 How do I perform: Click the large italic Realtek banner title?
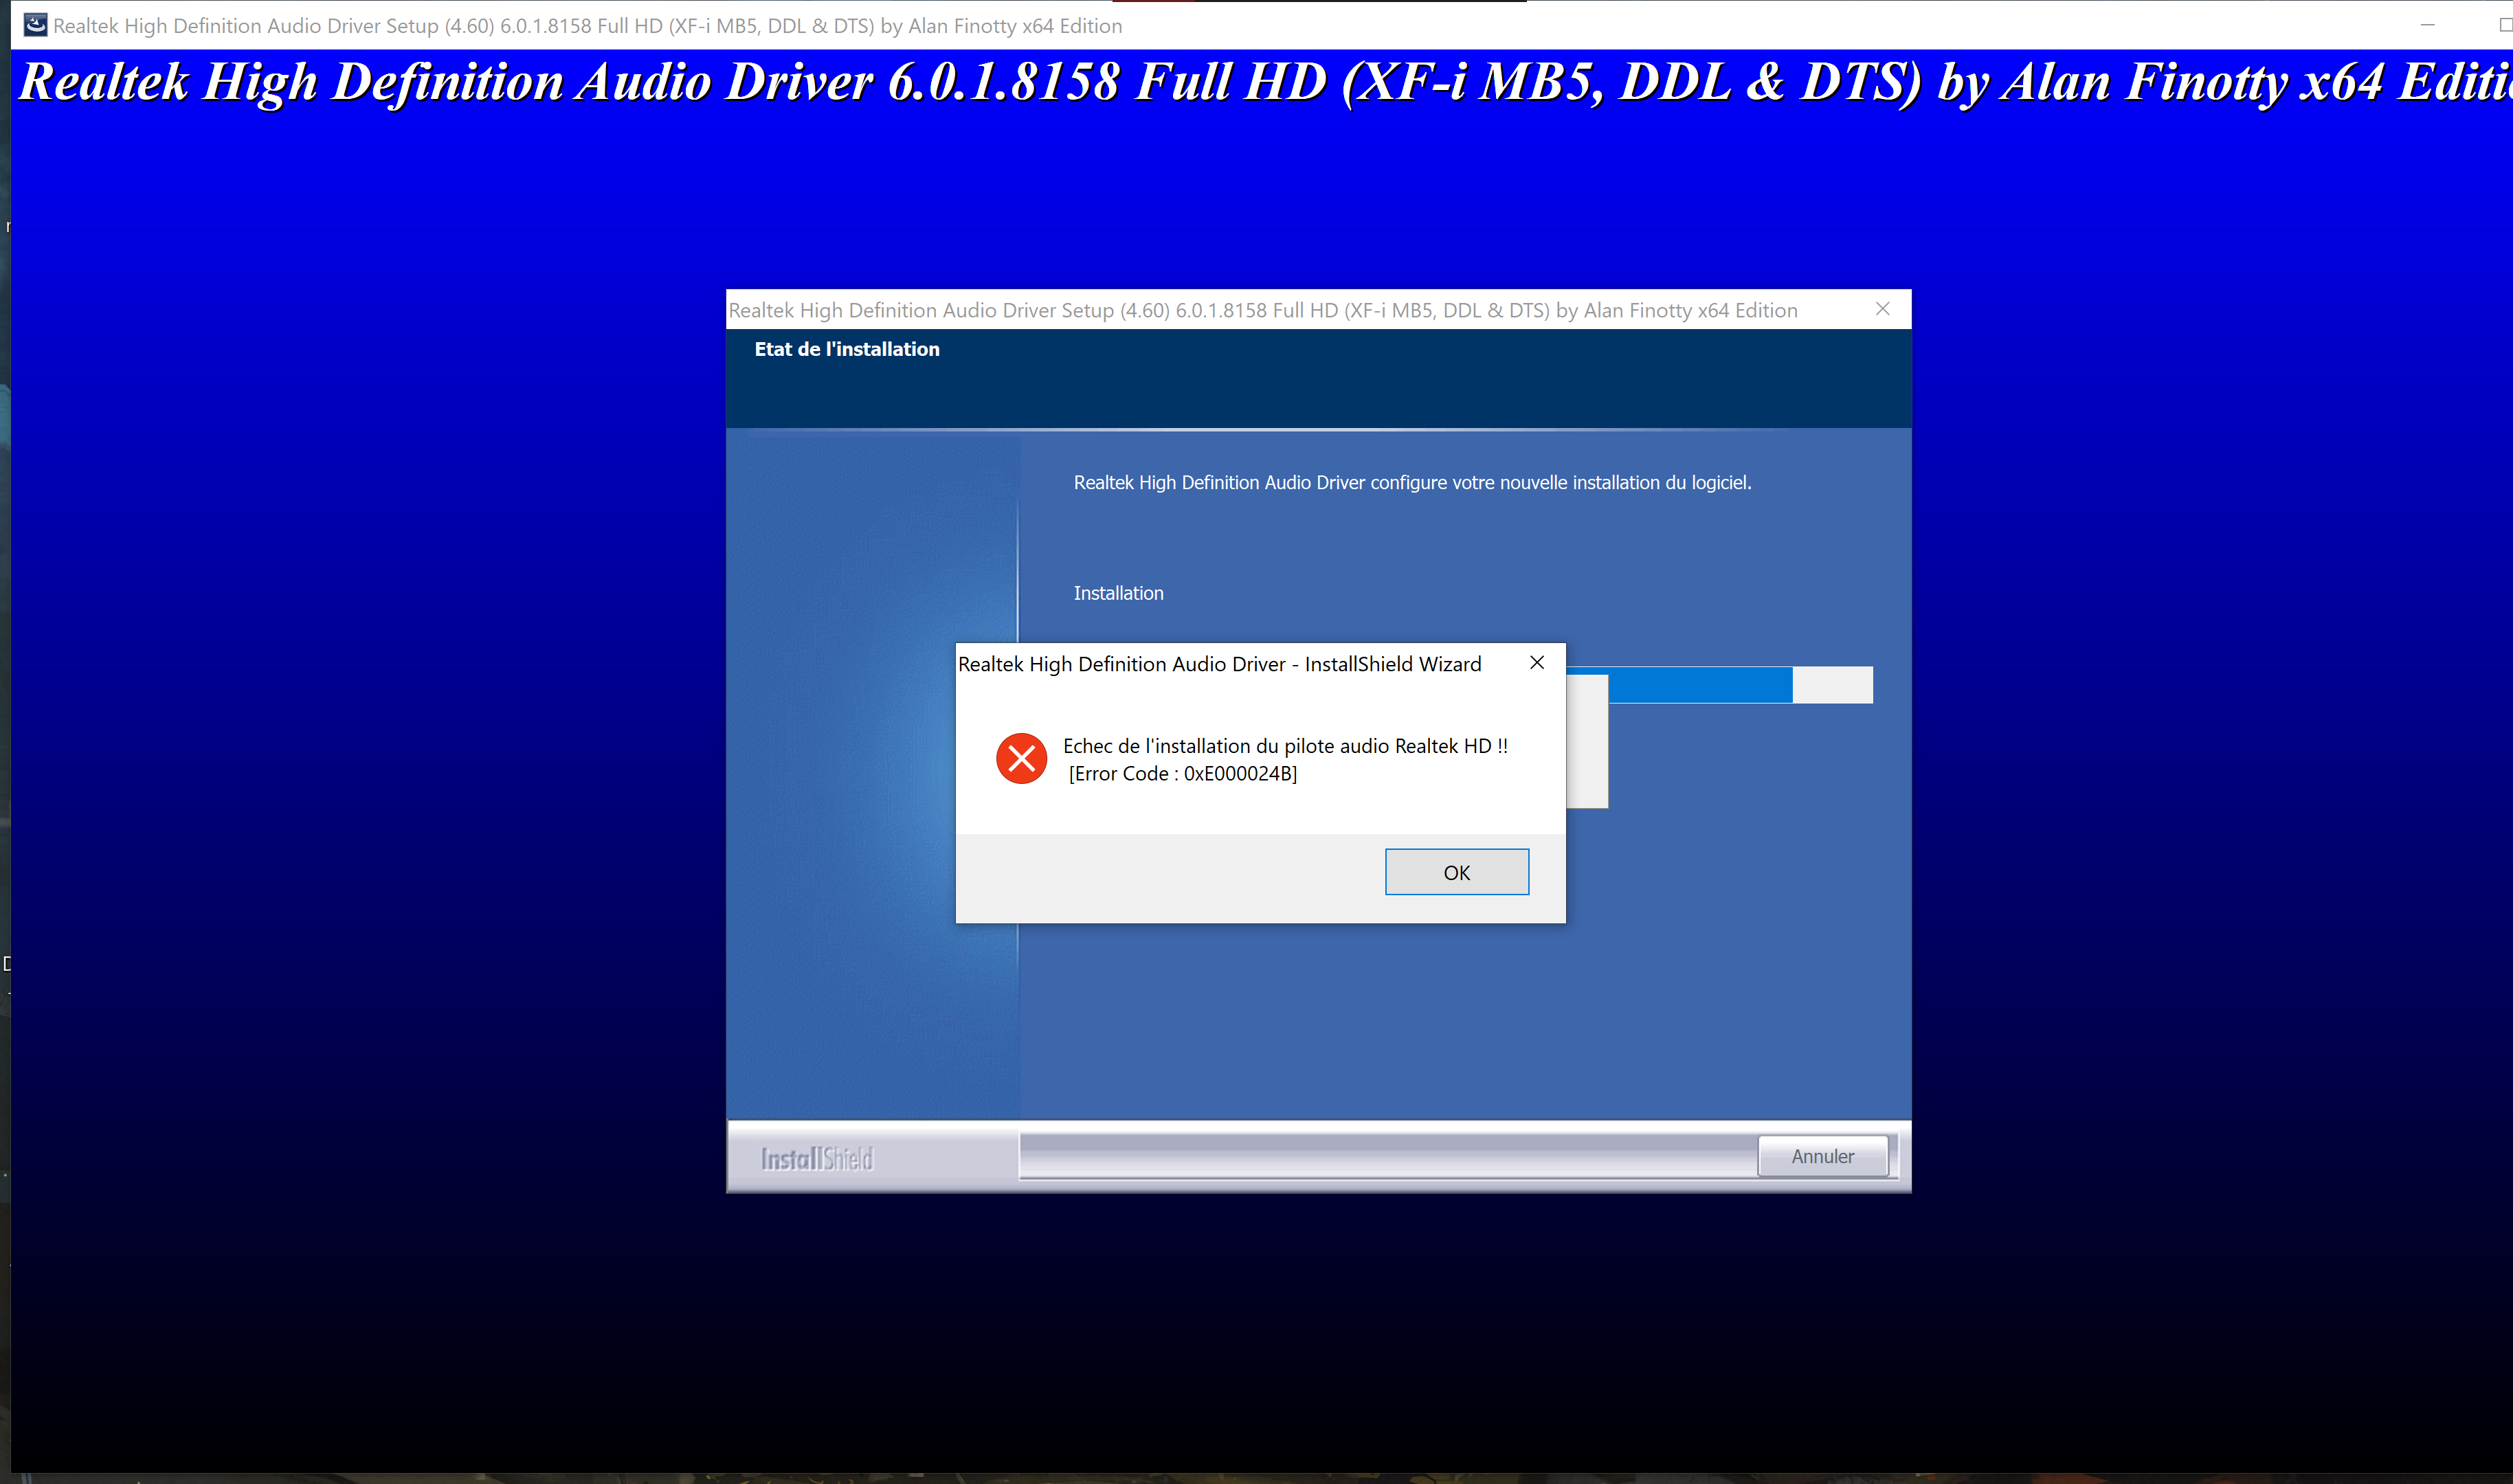pos(1265,82)
